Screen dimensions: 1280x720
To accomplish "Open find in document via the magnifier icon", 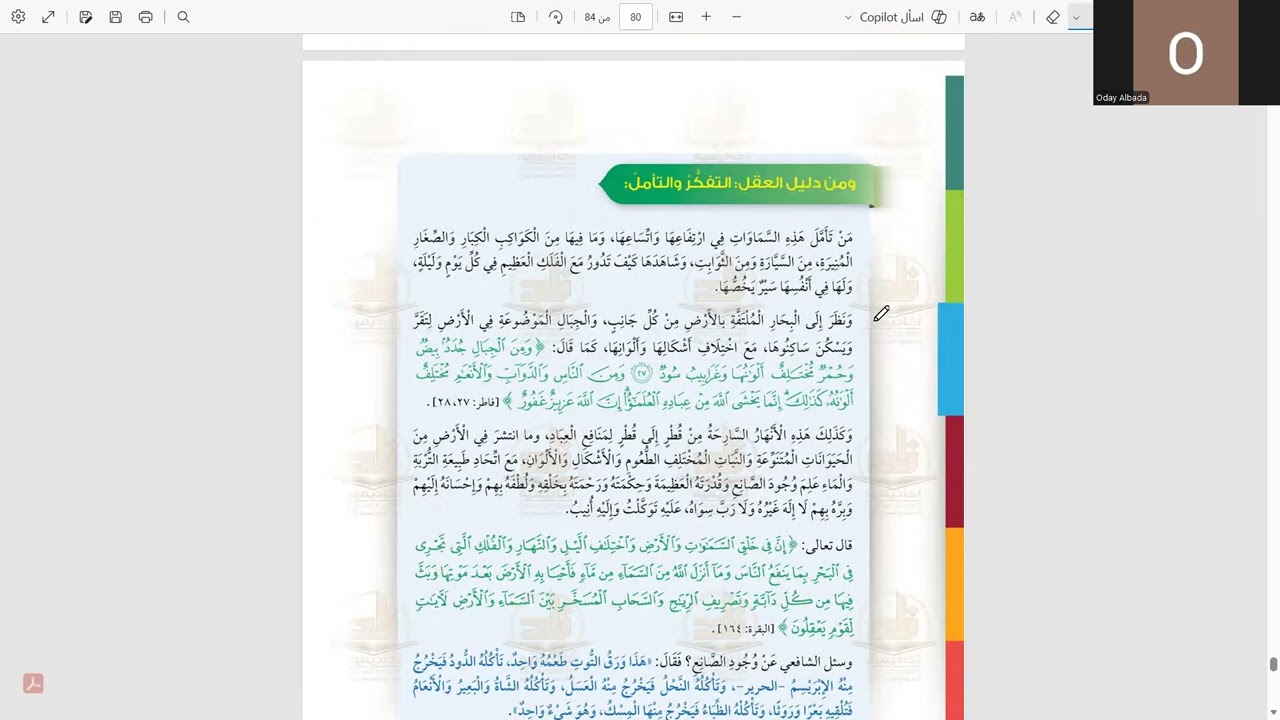I will point(183,17).
